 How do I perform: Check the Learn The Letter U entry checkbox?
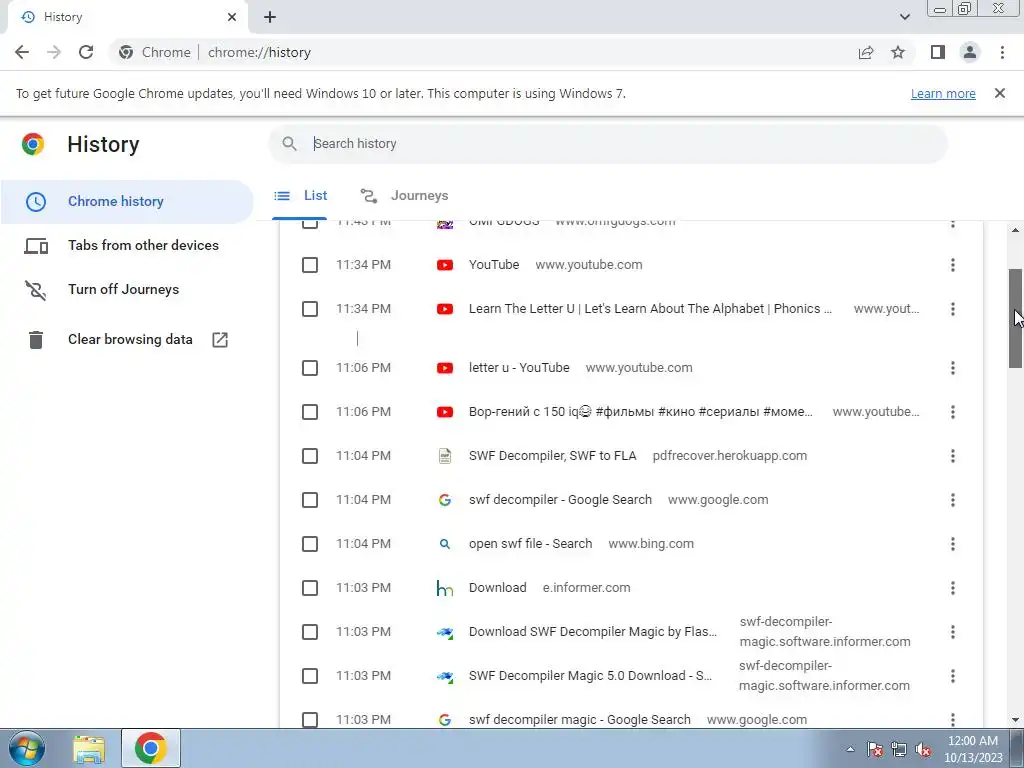pyautogui.click(x=310, y=309)
